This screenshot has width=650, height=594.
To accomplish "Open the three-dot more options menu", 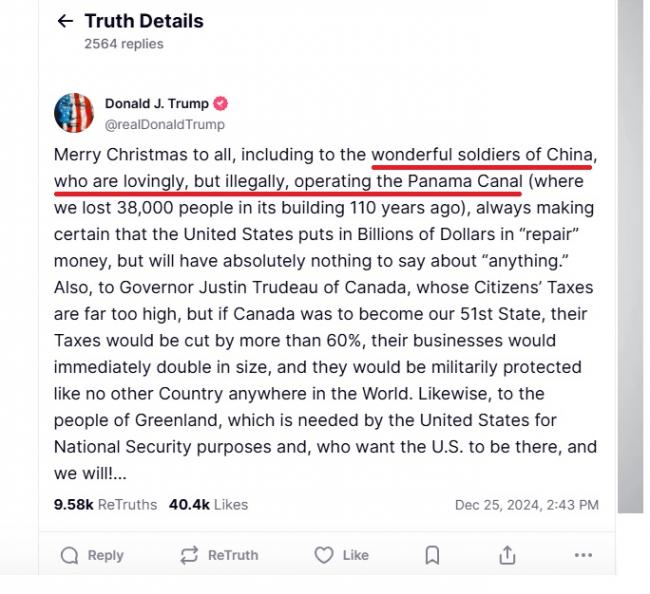I will click(x=583, y=555).
